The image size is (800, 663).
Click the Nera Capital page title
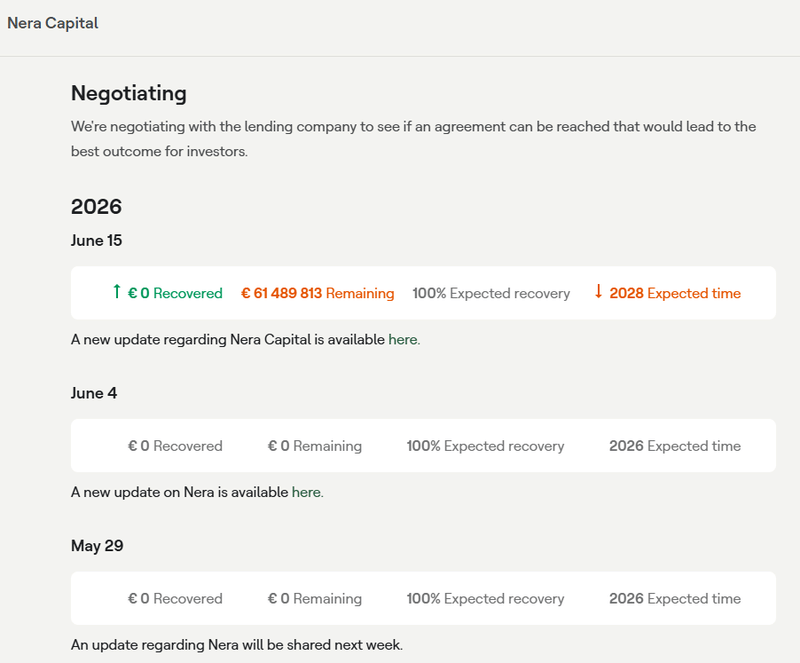[53, 23]
